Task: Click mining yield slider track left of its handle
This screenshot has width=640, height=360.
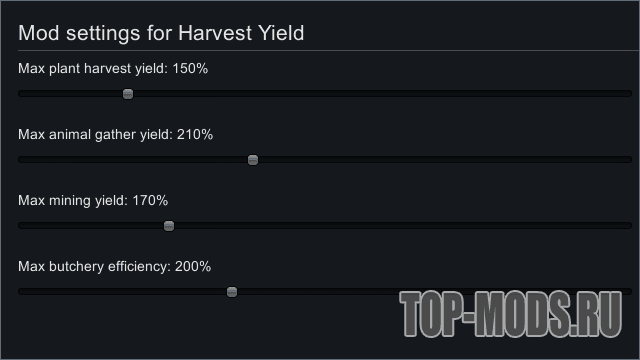Action: click(91, 226)
